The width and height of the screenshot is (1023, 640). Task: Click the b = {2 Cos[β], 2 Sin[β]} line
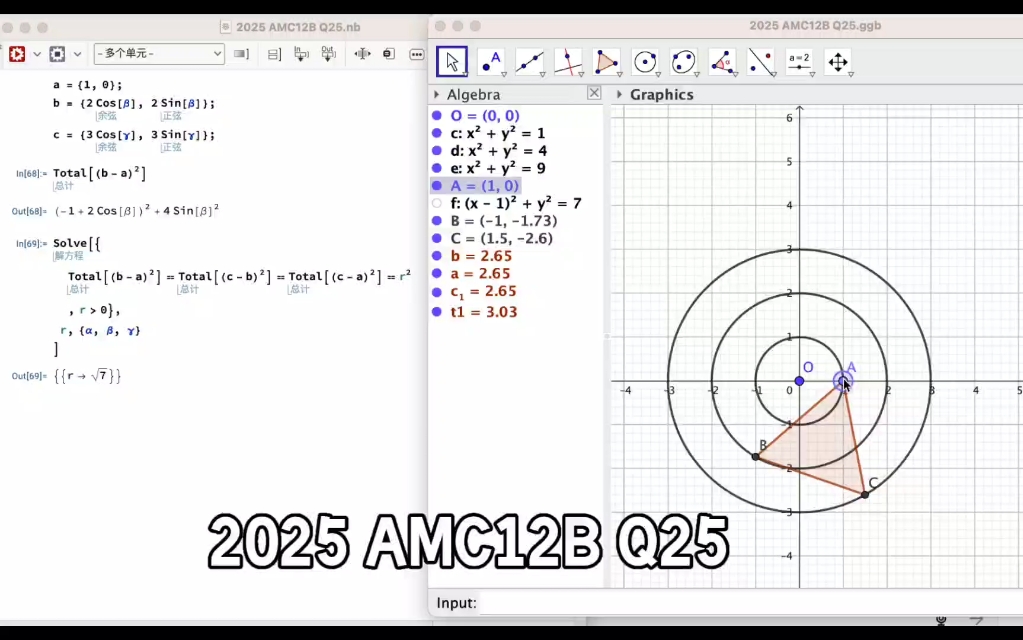(134, 103)
